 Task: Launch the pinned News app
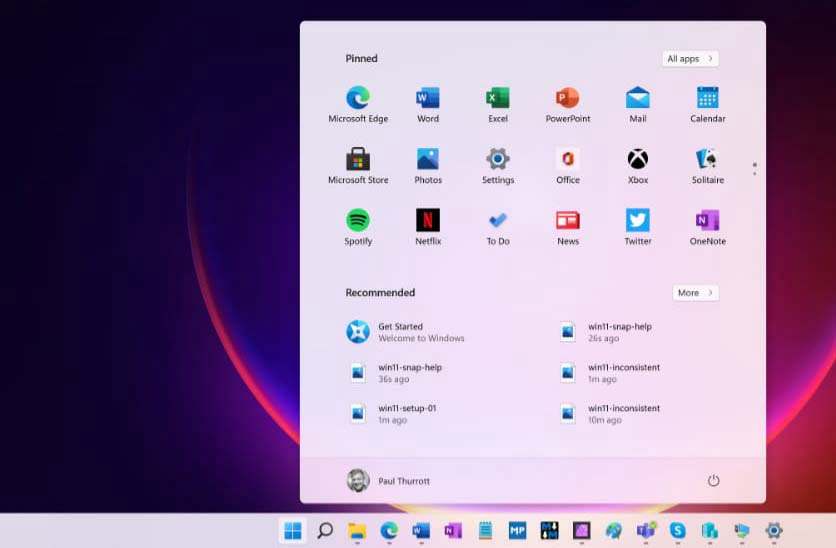point(567,227)
